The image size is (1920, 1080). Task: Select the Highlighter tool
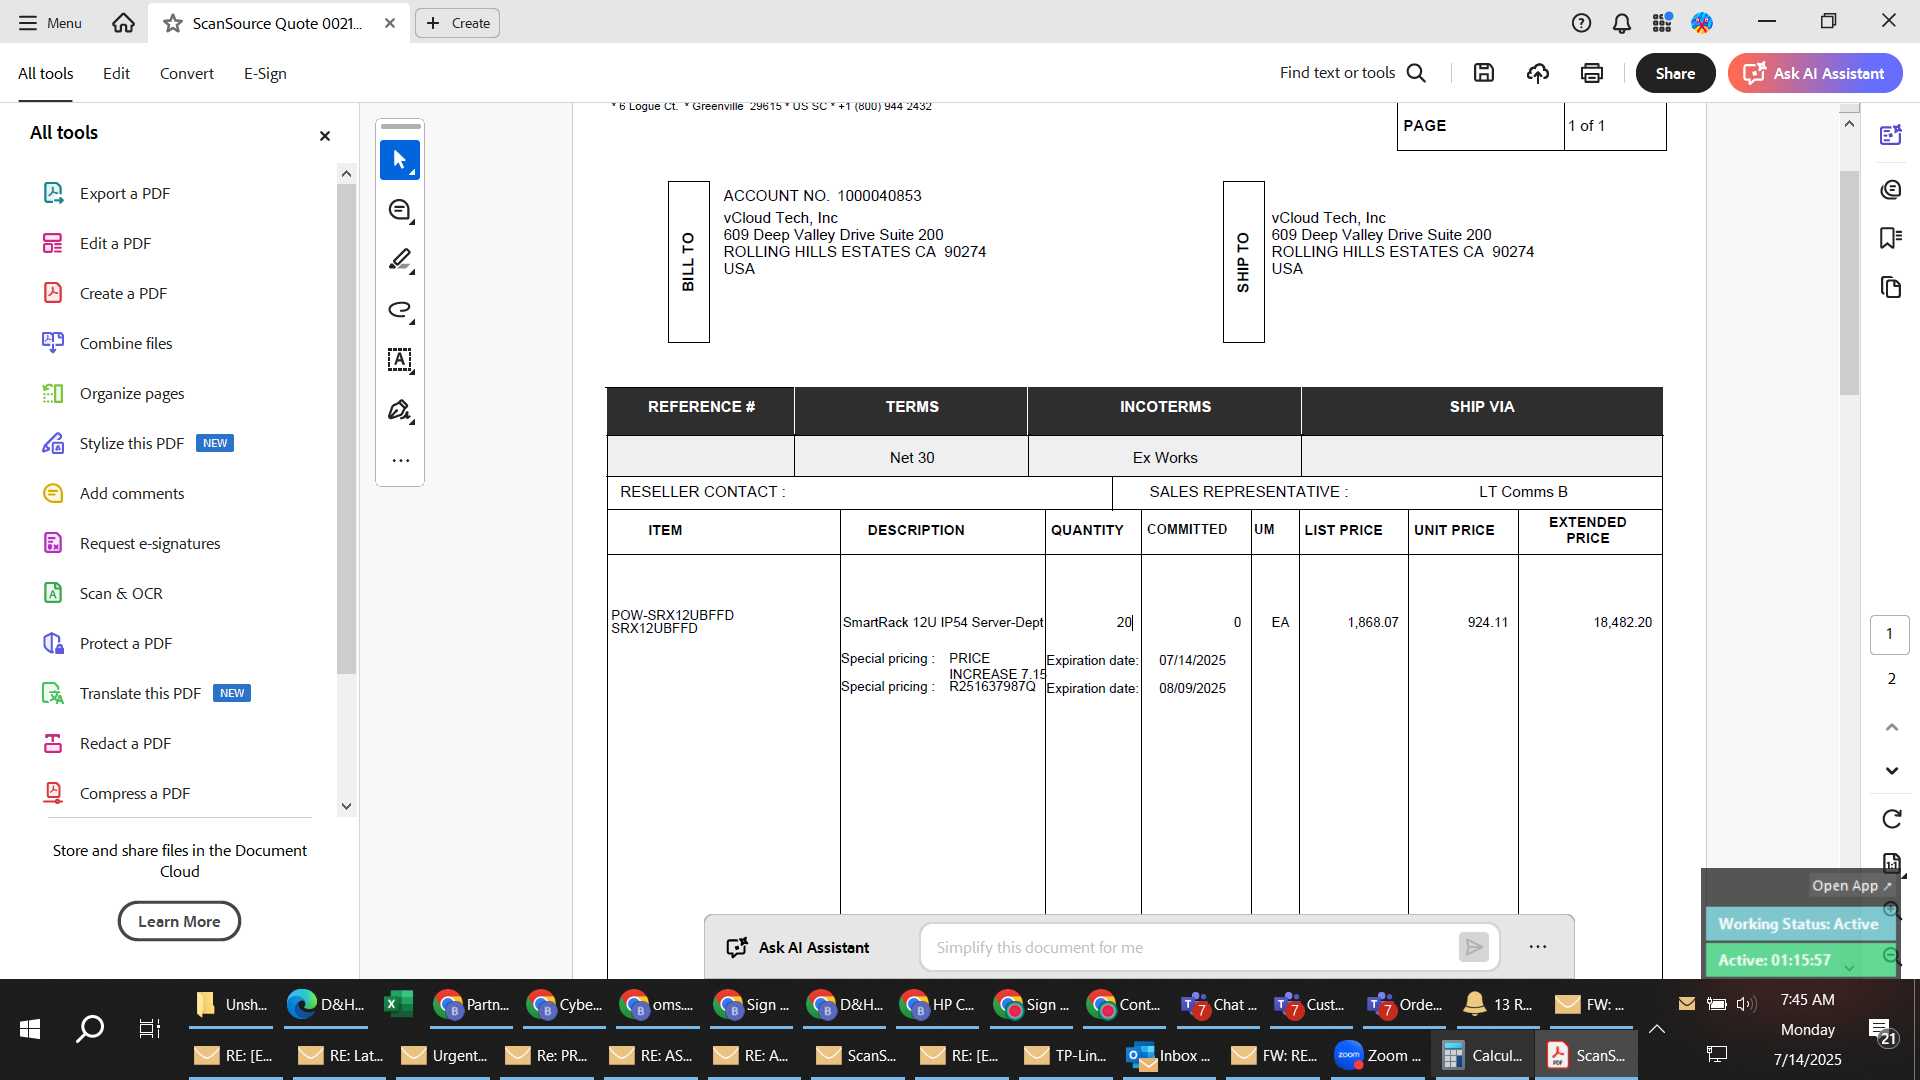point(400,260)
